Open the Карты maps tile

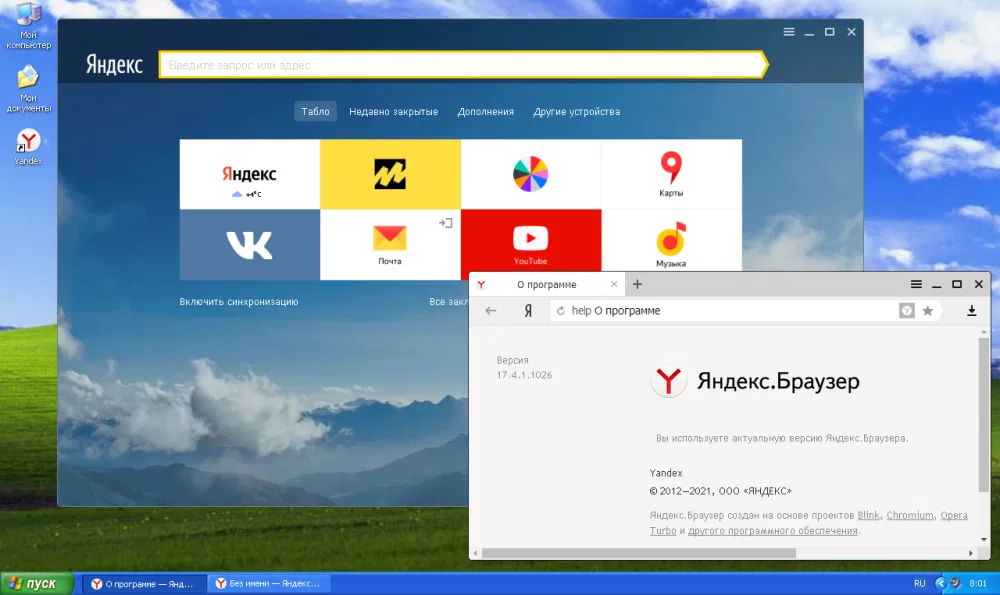pyautogui.click(x=671, y=174)
